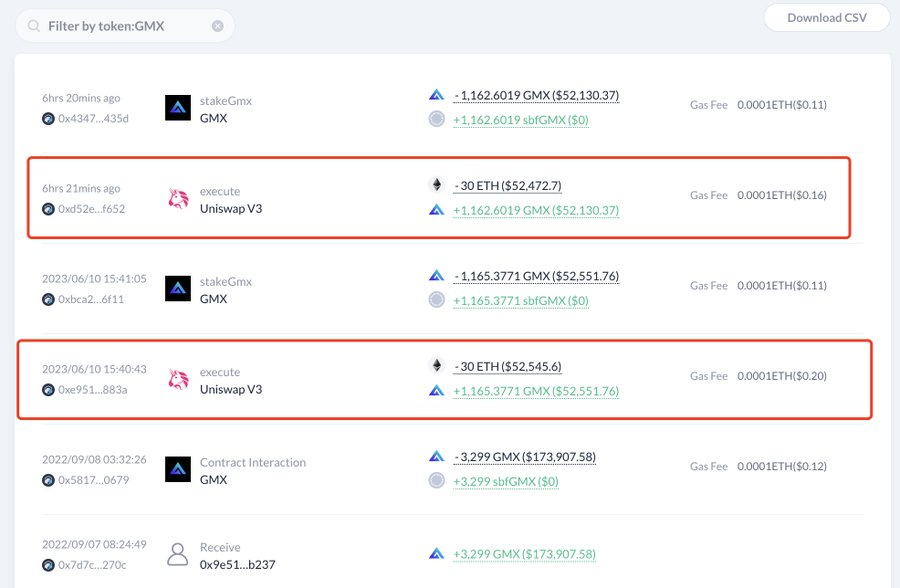The width and height of the screenshot is (900, 588).
Task: Click GMX token icon next to -1,162.6019 GMX
Action: [437, 95]
